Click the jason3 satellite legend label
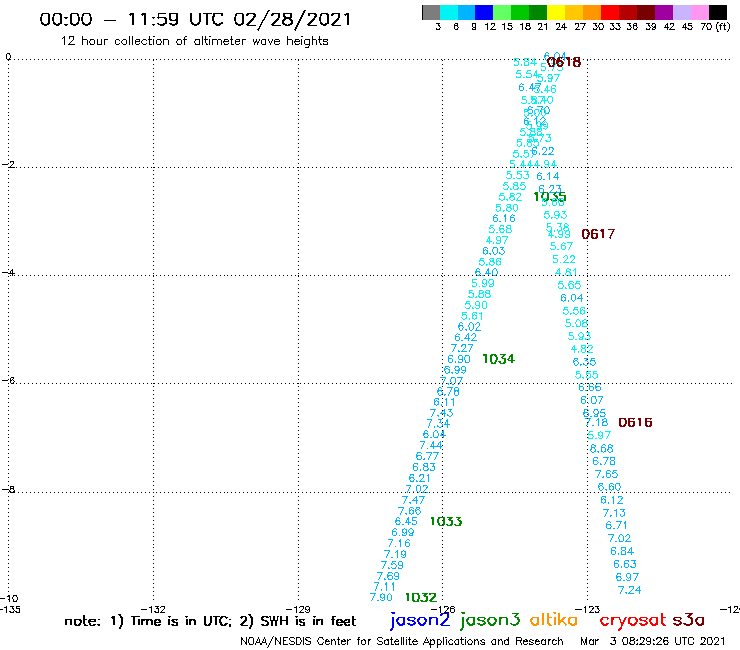Viewport: 740px width, 650px height. (490, 620)
